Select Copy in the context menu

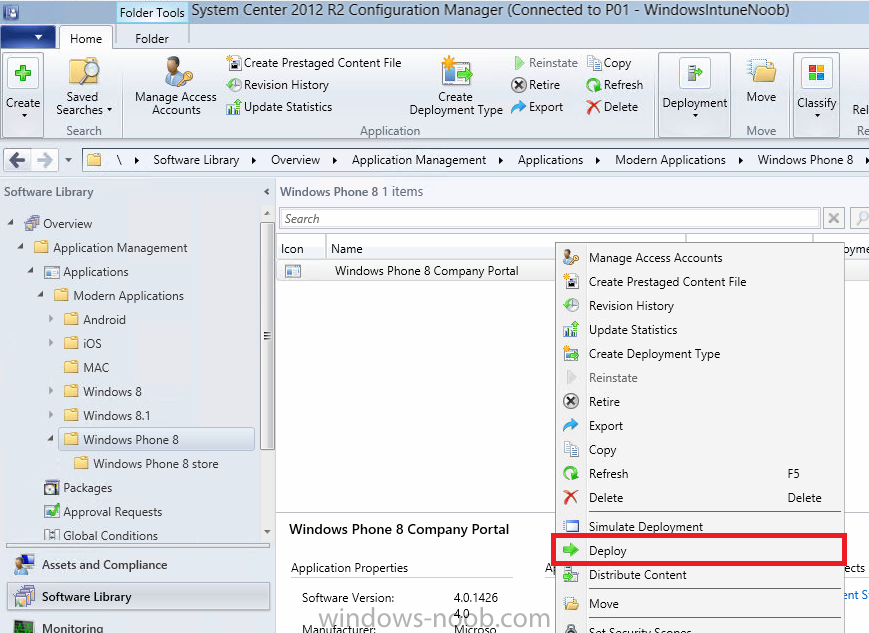tap(699, 450)
